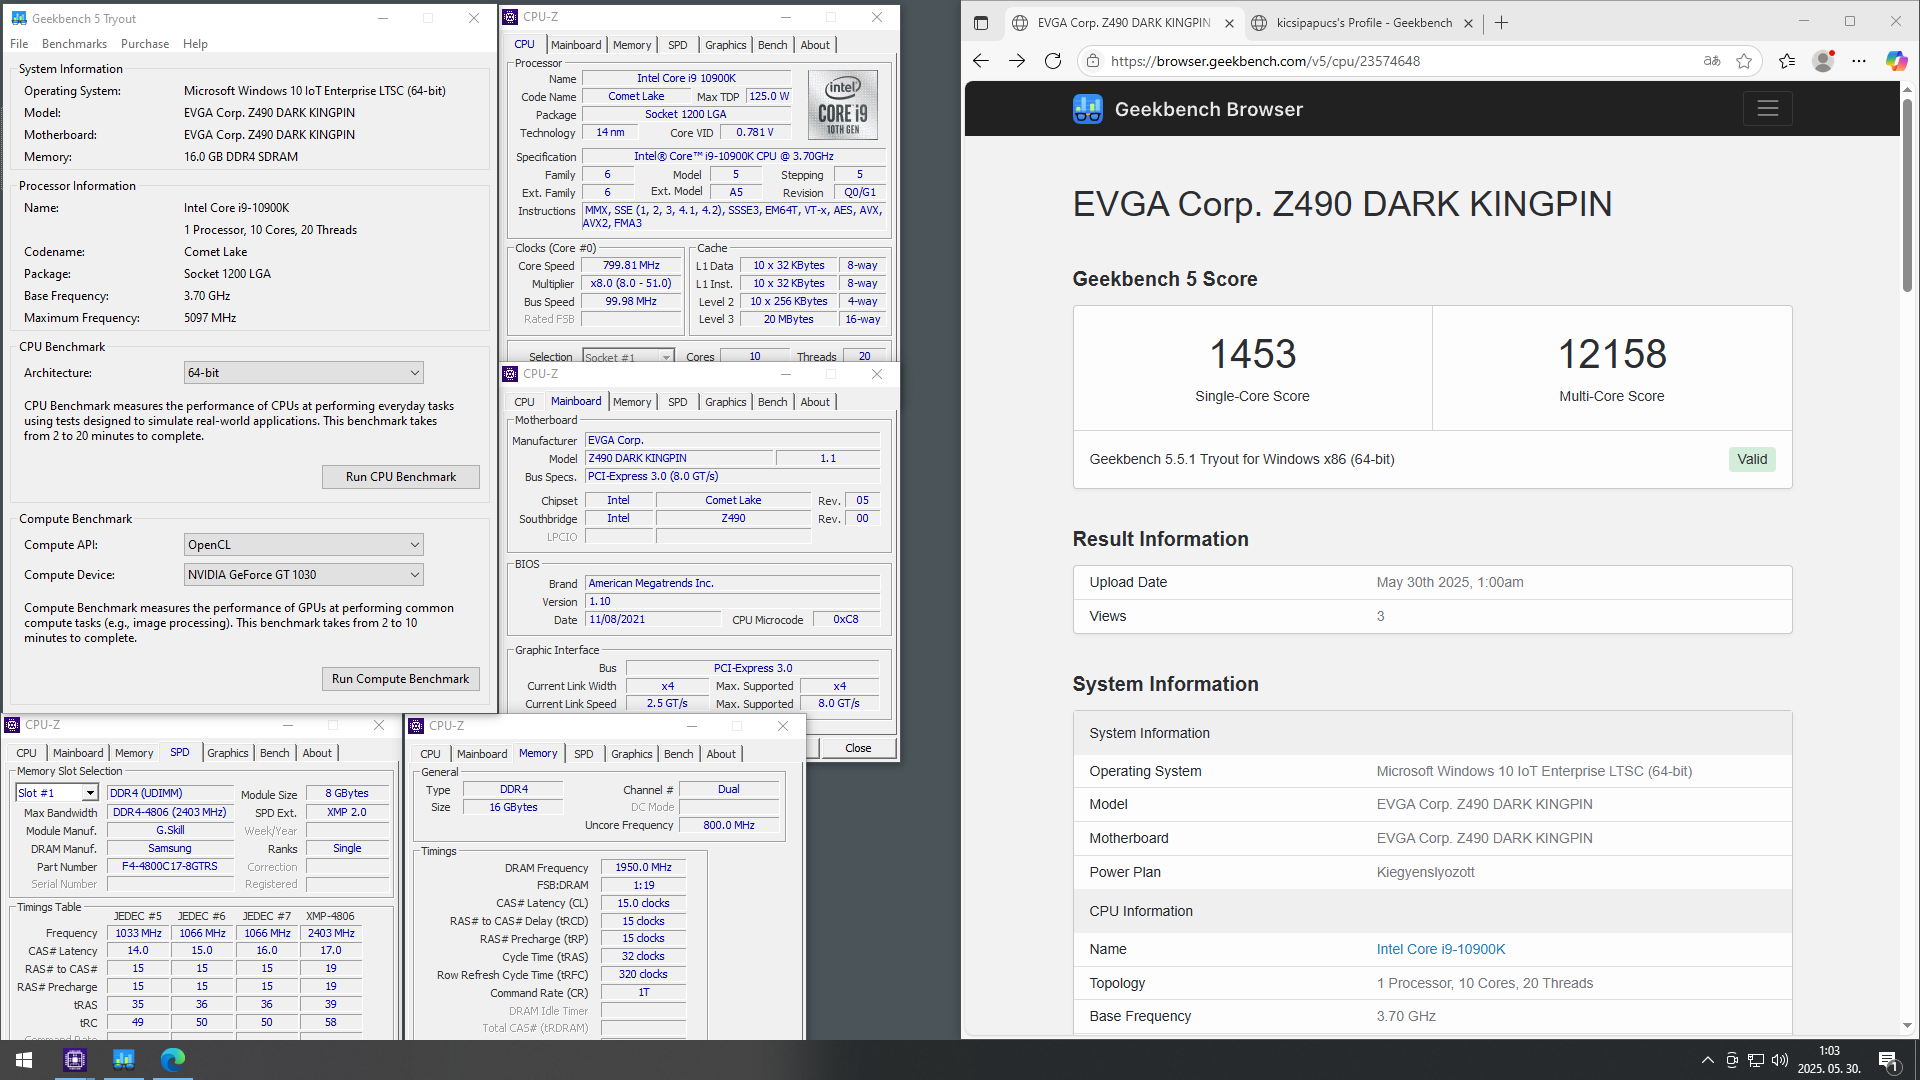
Task: Open the volume control in tray
Action: click(1779, 1060)
